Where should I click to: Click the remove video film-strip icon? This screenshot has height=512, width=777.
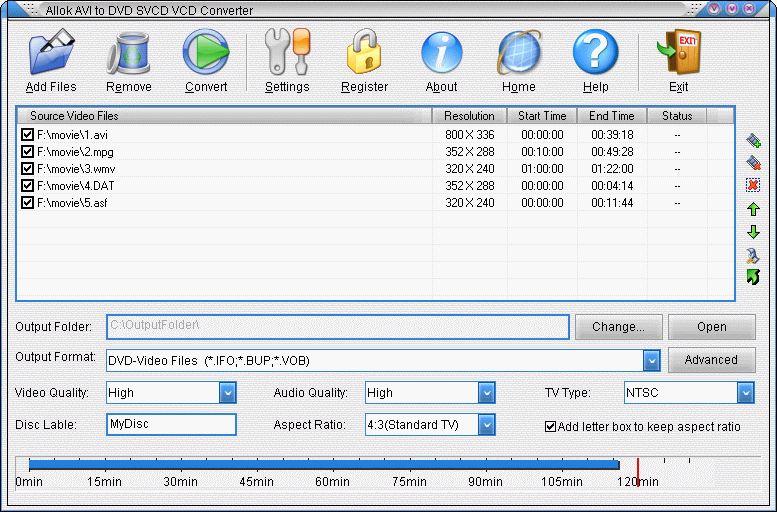point(753,163)
